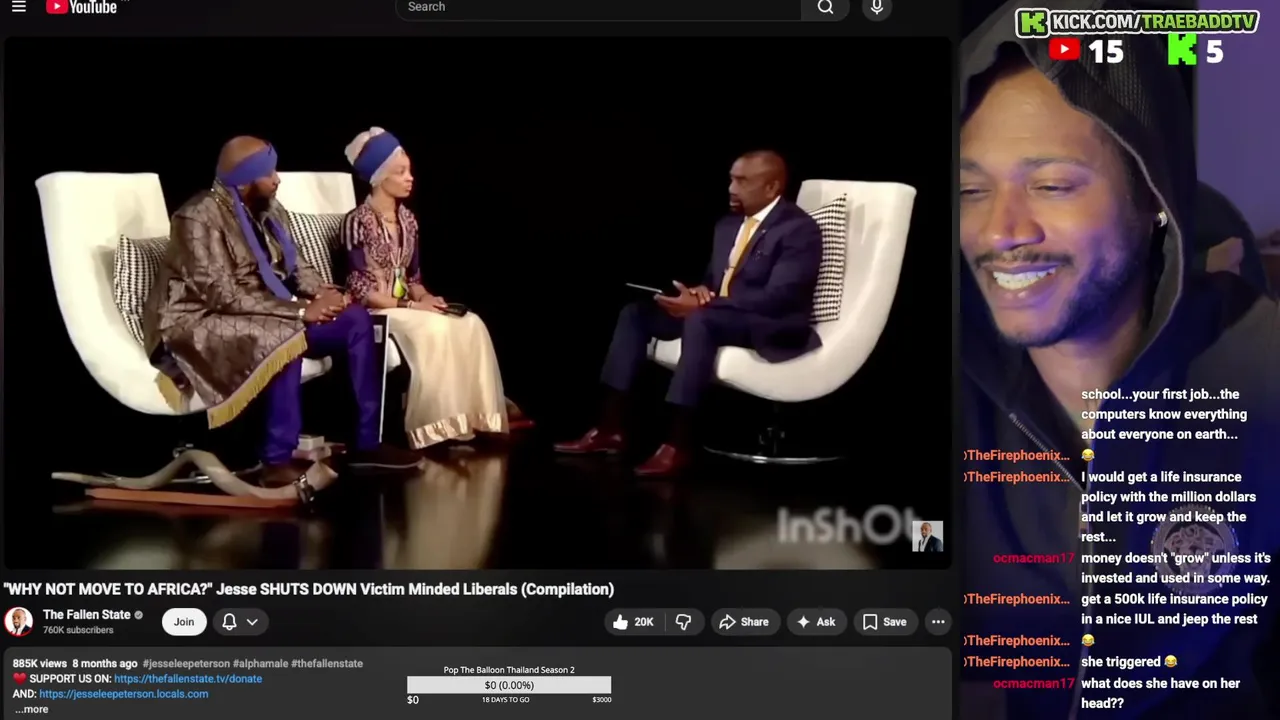Click the YouTube viewer count icon overlay
Viewport: 1280px width, 720px height.
(x=1064, y=50)
